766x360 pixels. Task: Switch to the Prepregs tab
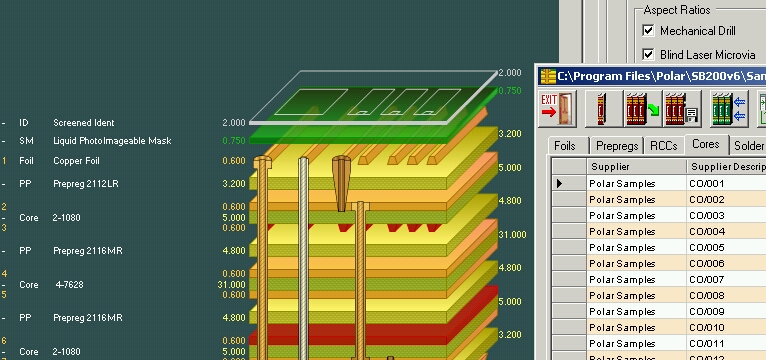617,146
